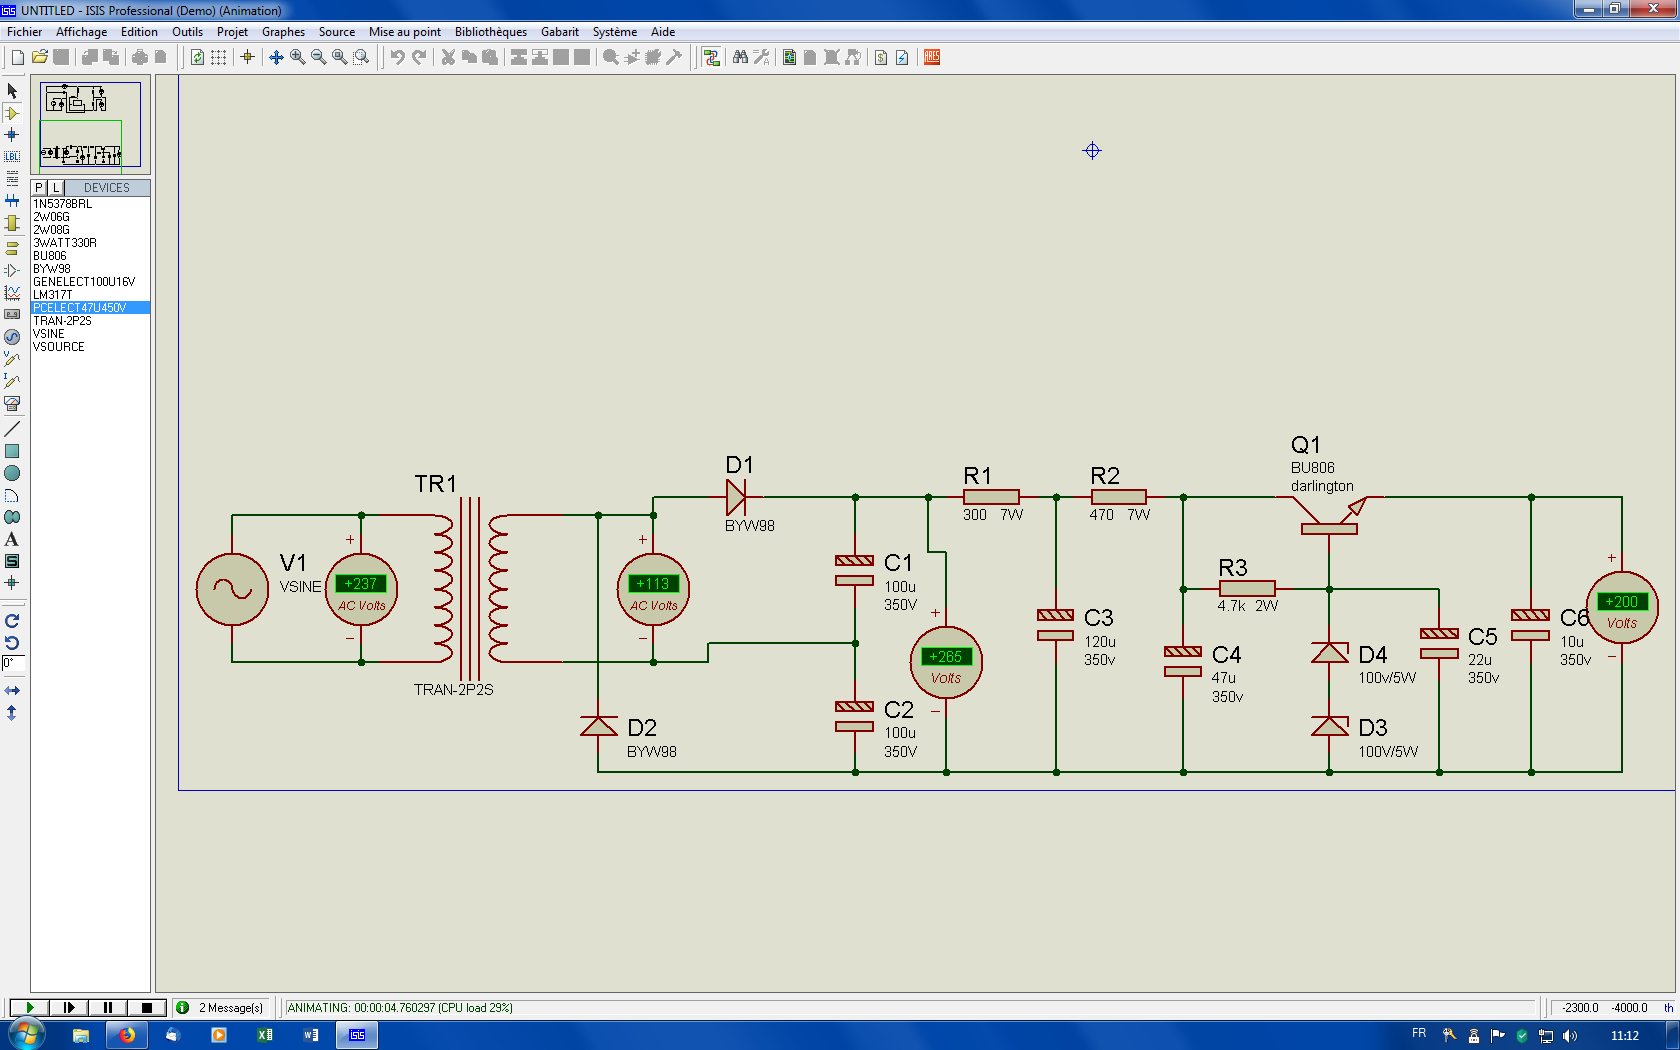Select the 2D symbols S tool
Image resolution: width=1680 pixels, height=1050 pixels.
click(x=12, y=561)
